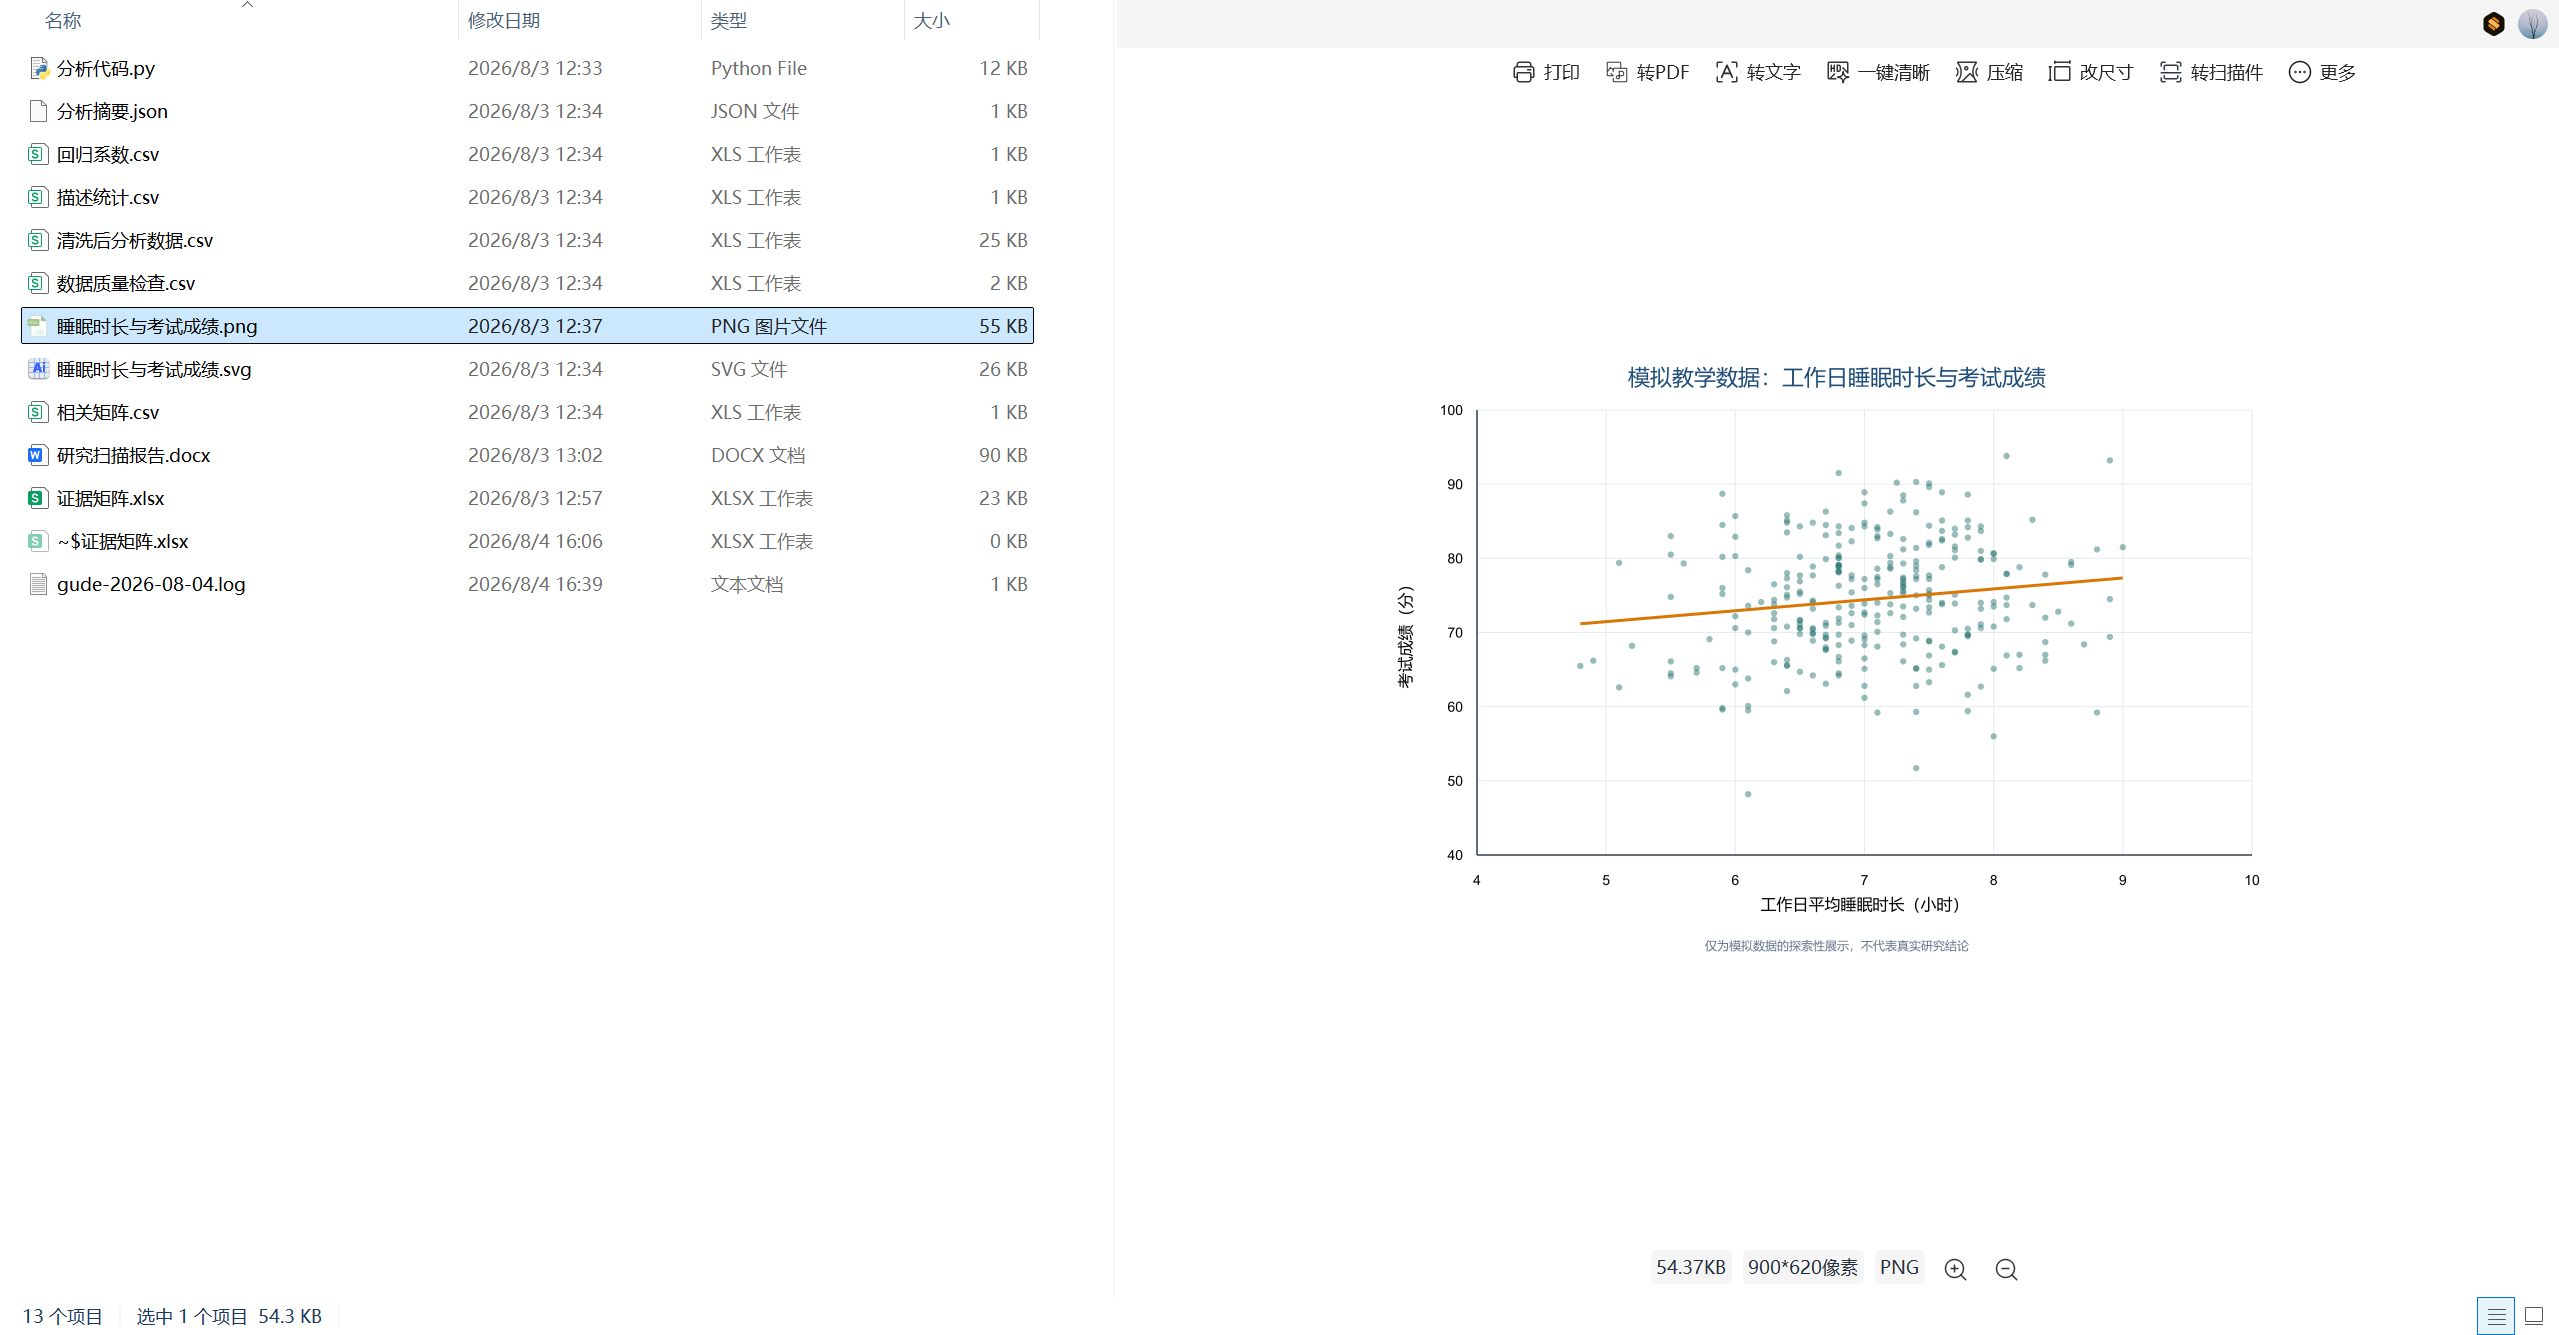Sort files by 名称 column header
2559x1335 pixels.
click(63, 20)
